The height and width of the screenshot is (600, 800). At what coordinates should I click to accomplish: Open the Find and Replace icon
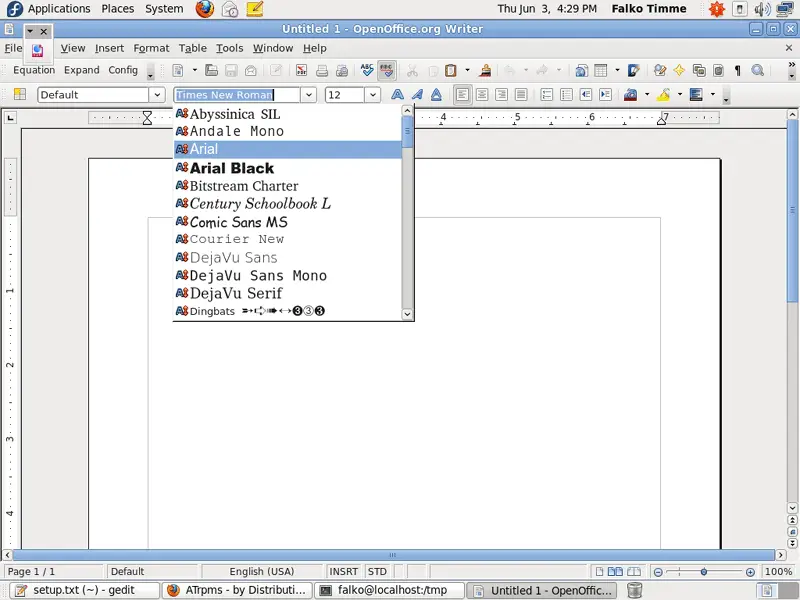tap(660, 70)
